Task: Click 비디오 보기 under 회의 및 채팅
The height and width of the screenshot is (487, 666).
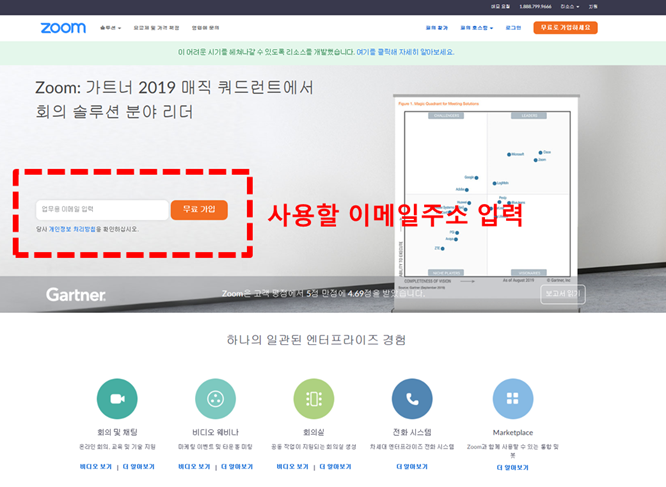Action: tap(96, 467)
